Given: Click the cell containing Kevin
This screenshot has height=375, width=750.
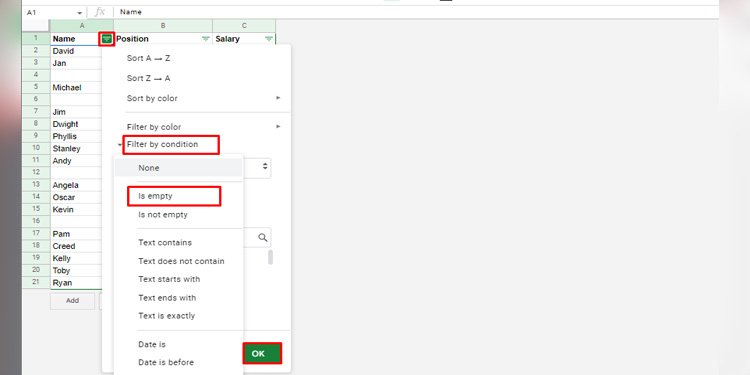Looking at the screenshot, I should tap(76, 210).
